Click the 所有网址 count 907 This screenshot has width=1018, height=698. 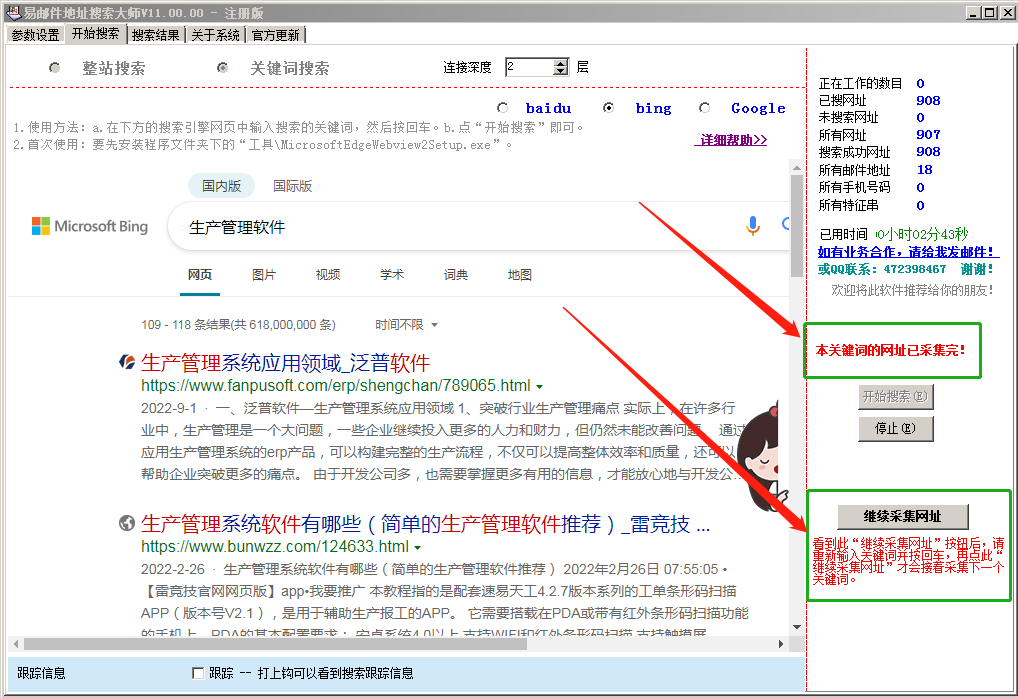928,134
